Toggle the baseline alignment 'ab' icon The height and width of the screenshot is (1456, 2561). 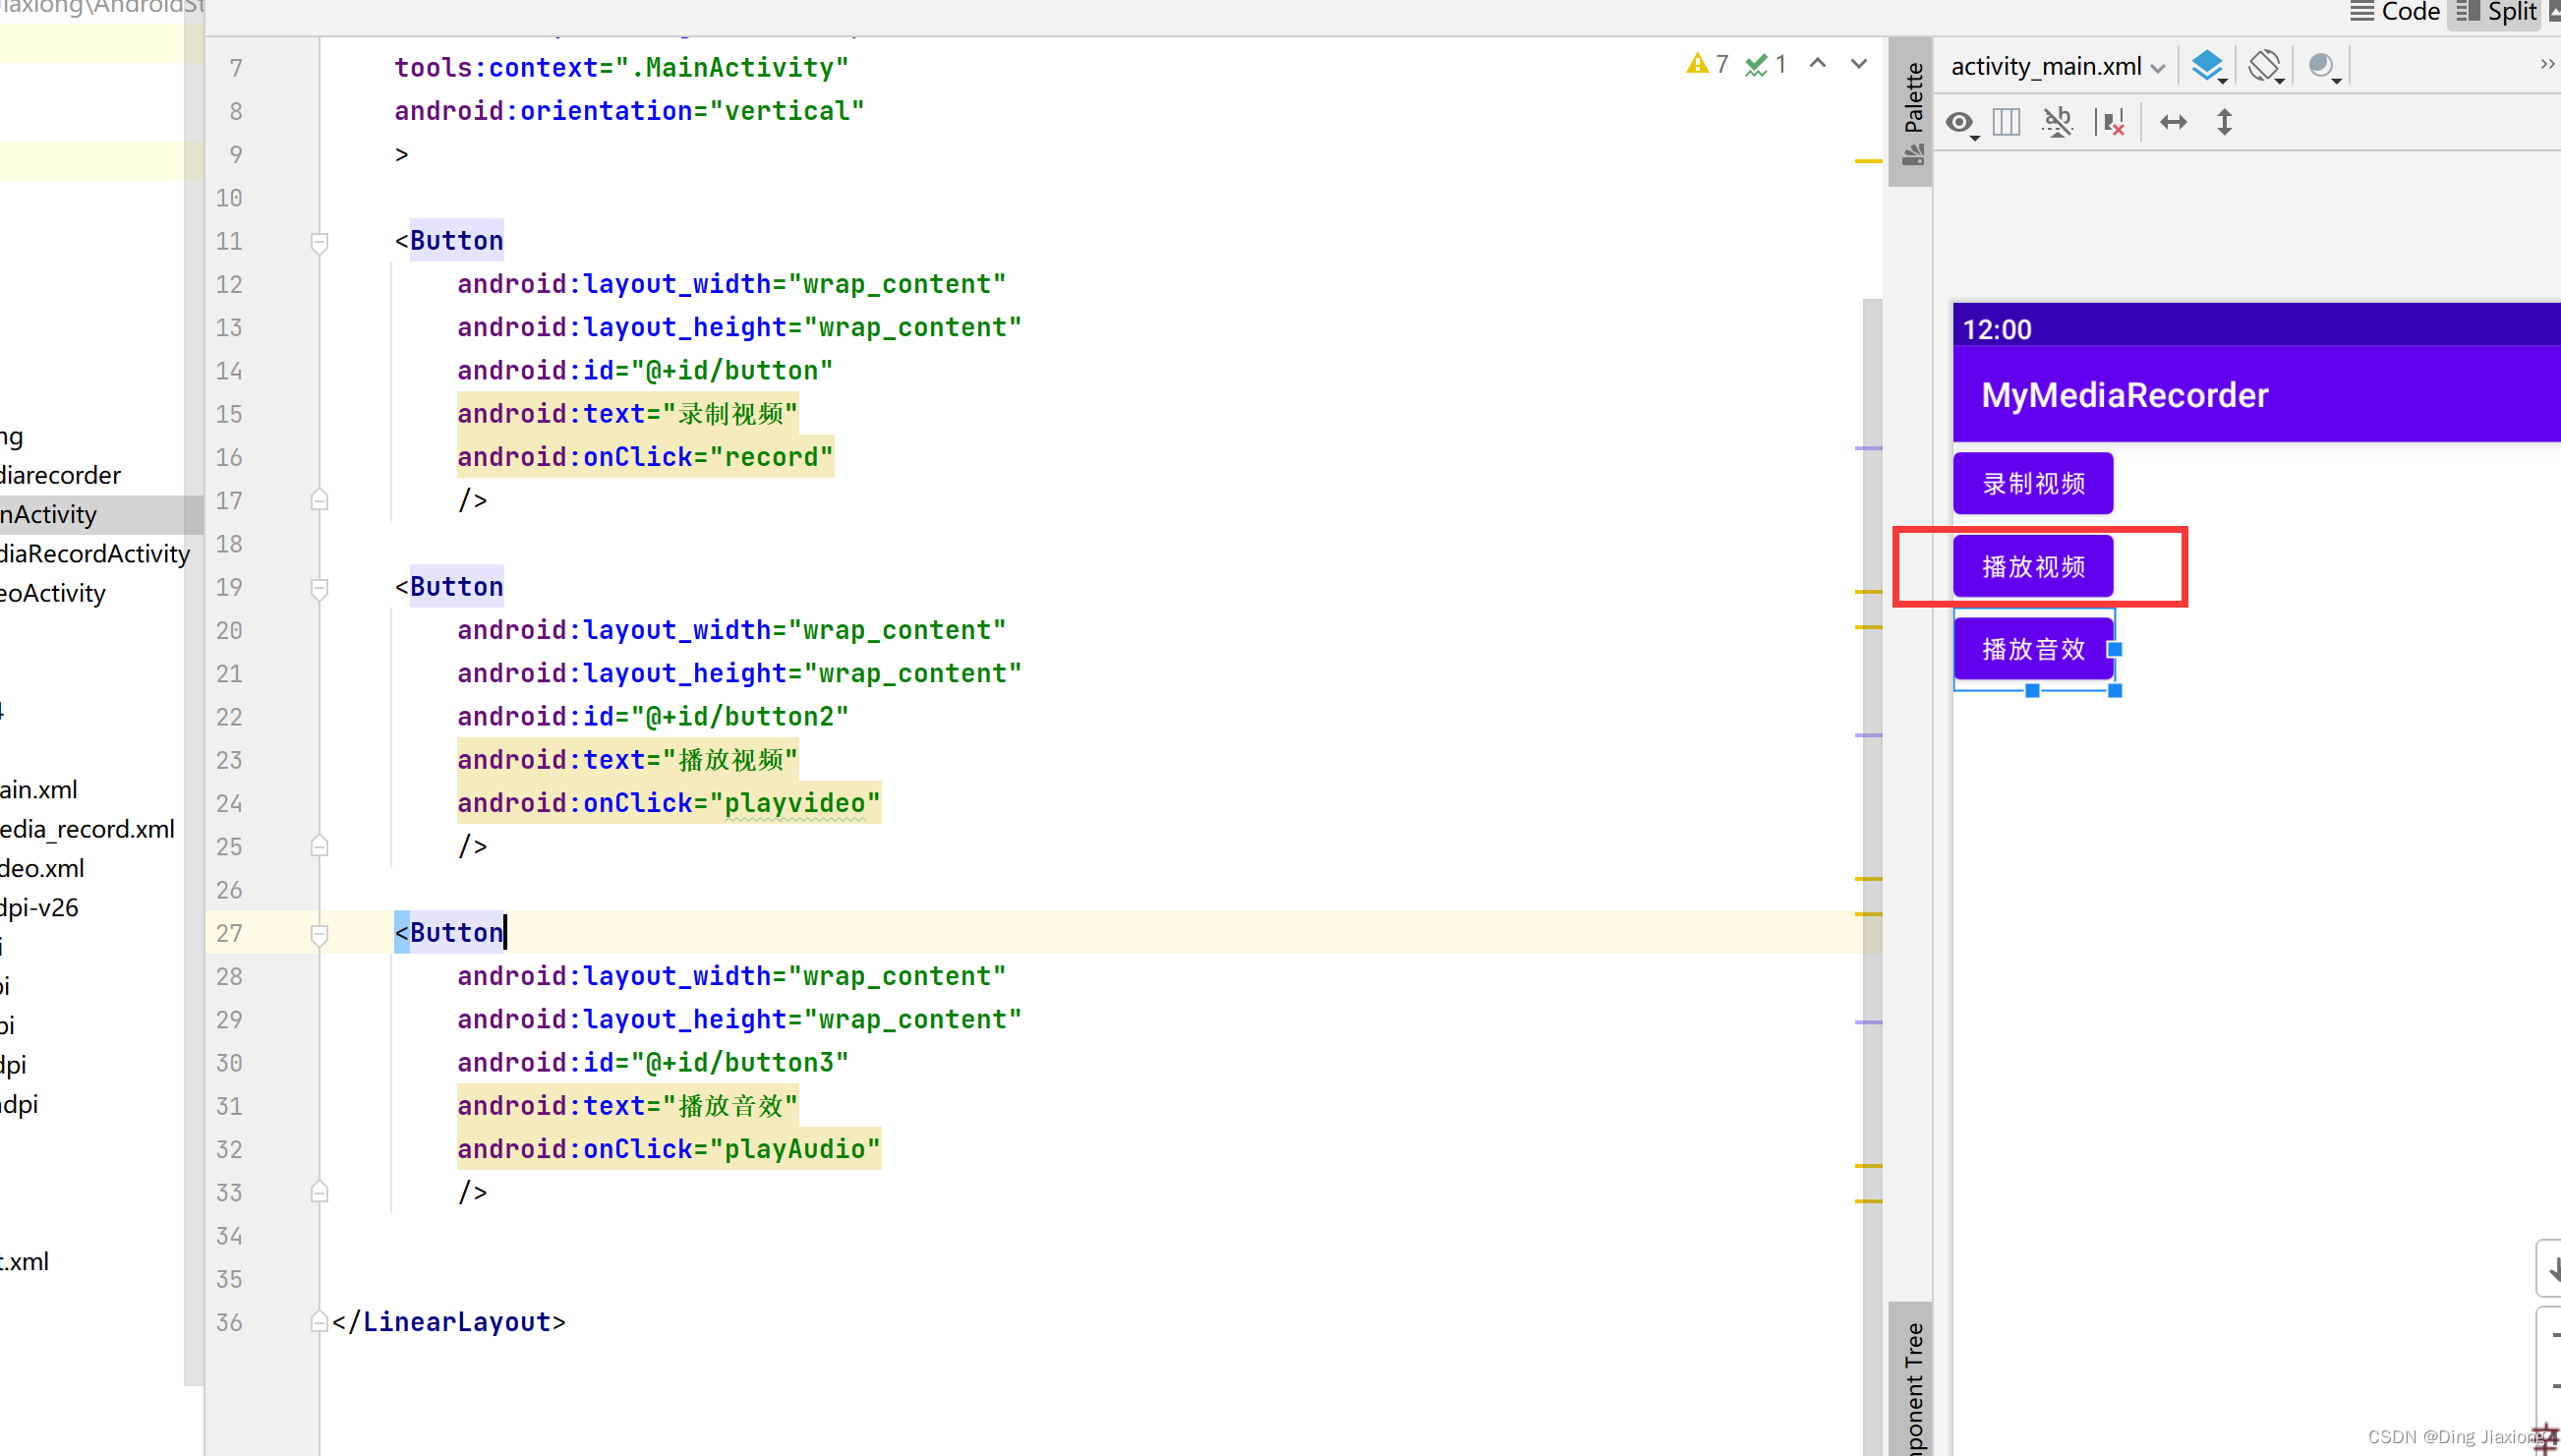click(2057, 122)
